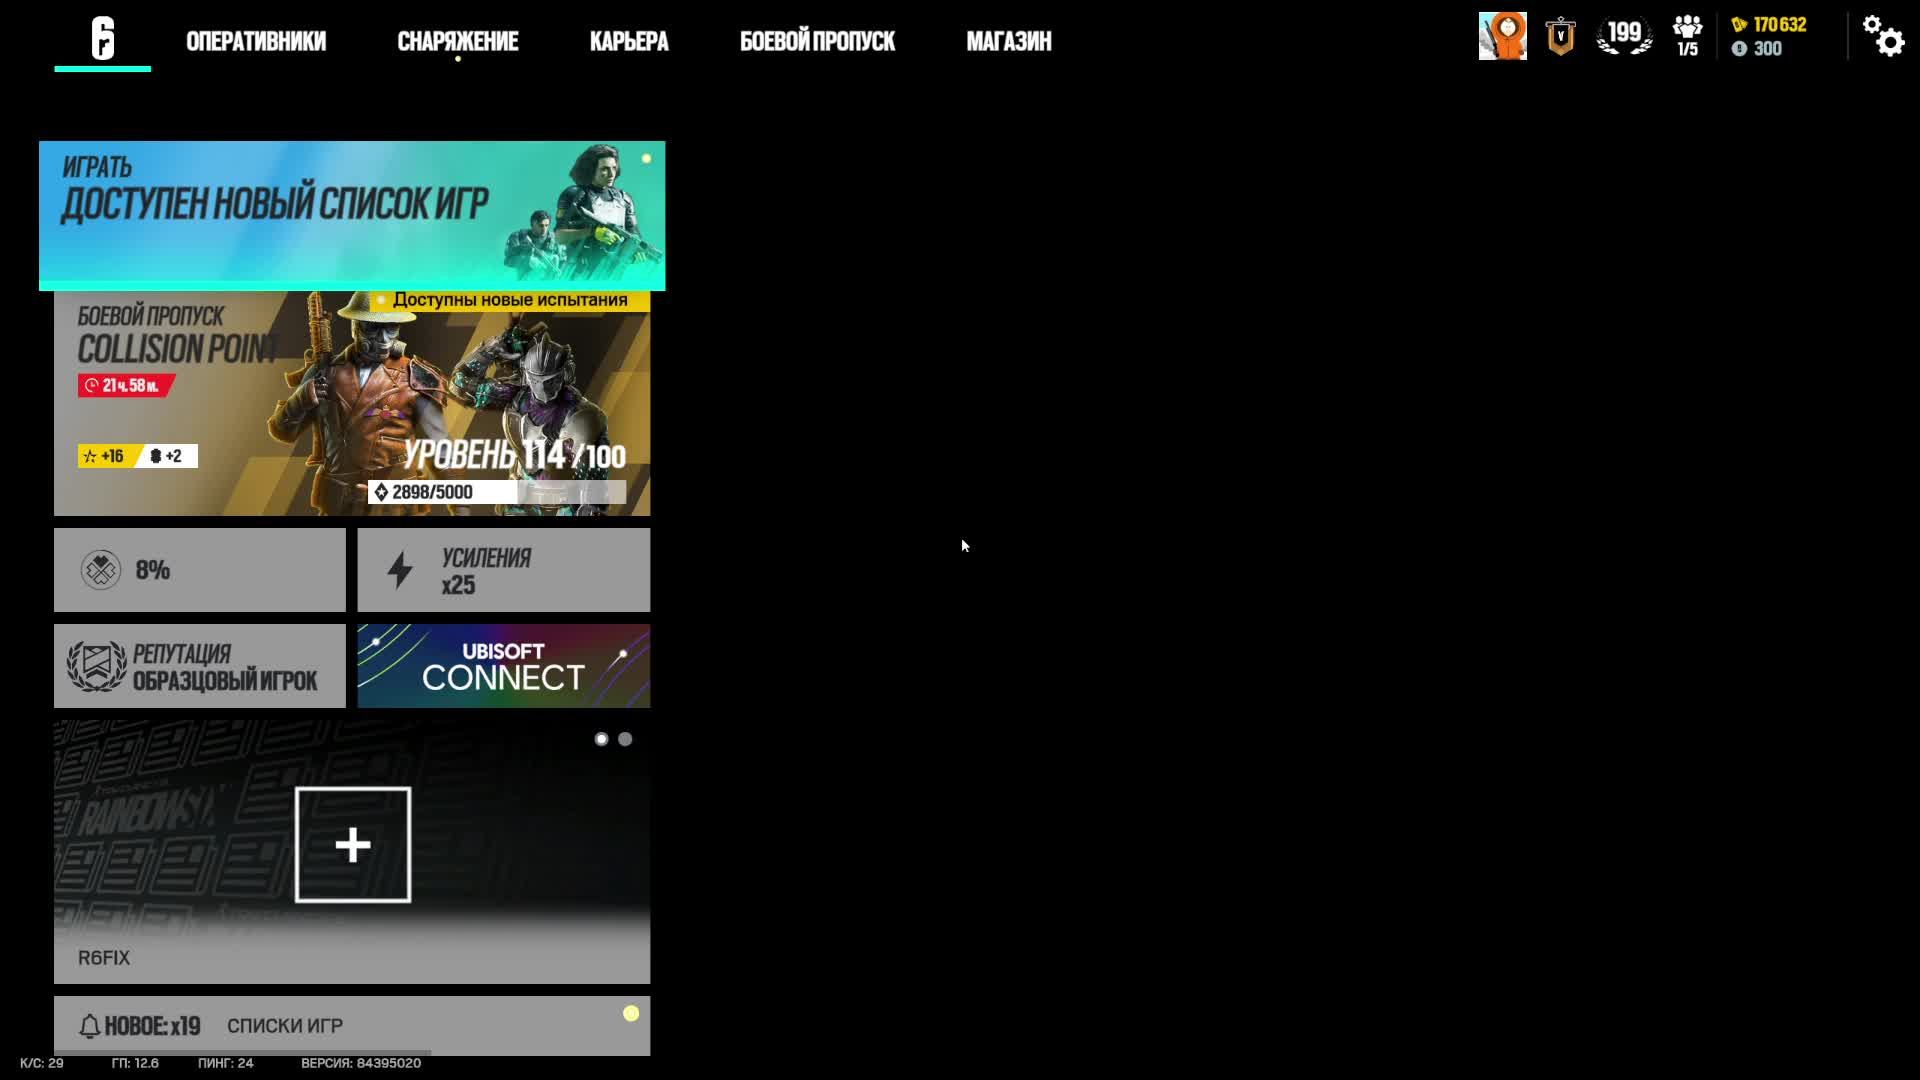
Task: Open the Репутация образцовый игрок tile
Action: tap(199, 666)
